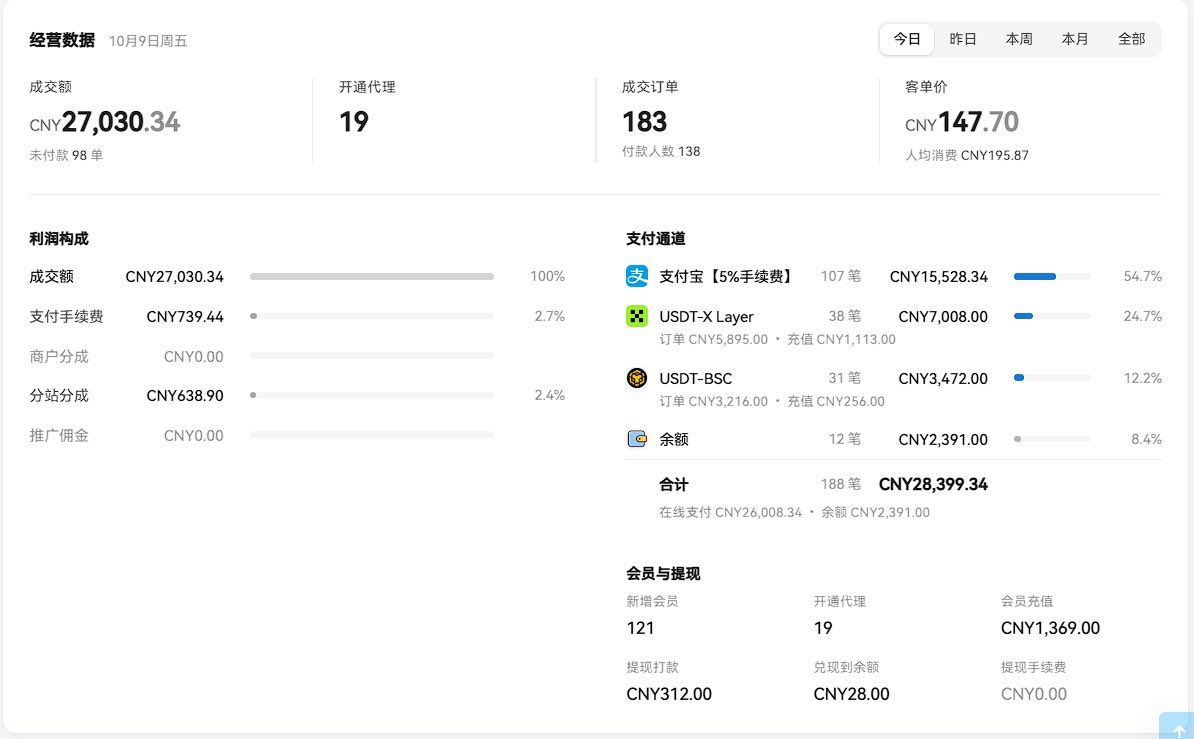Click the 提现打款 value CNY312.00
The image size is (1194, 739).
[669, 695]
